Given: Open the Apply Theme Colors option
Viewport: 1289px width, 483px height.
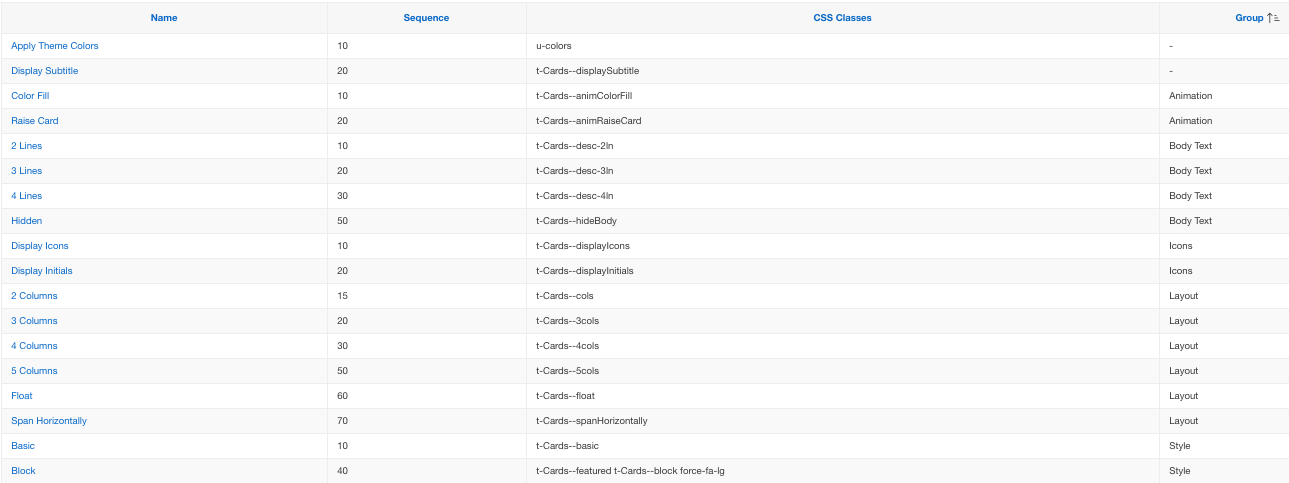Looking at the screenshot, I should (x=55, y=46).
